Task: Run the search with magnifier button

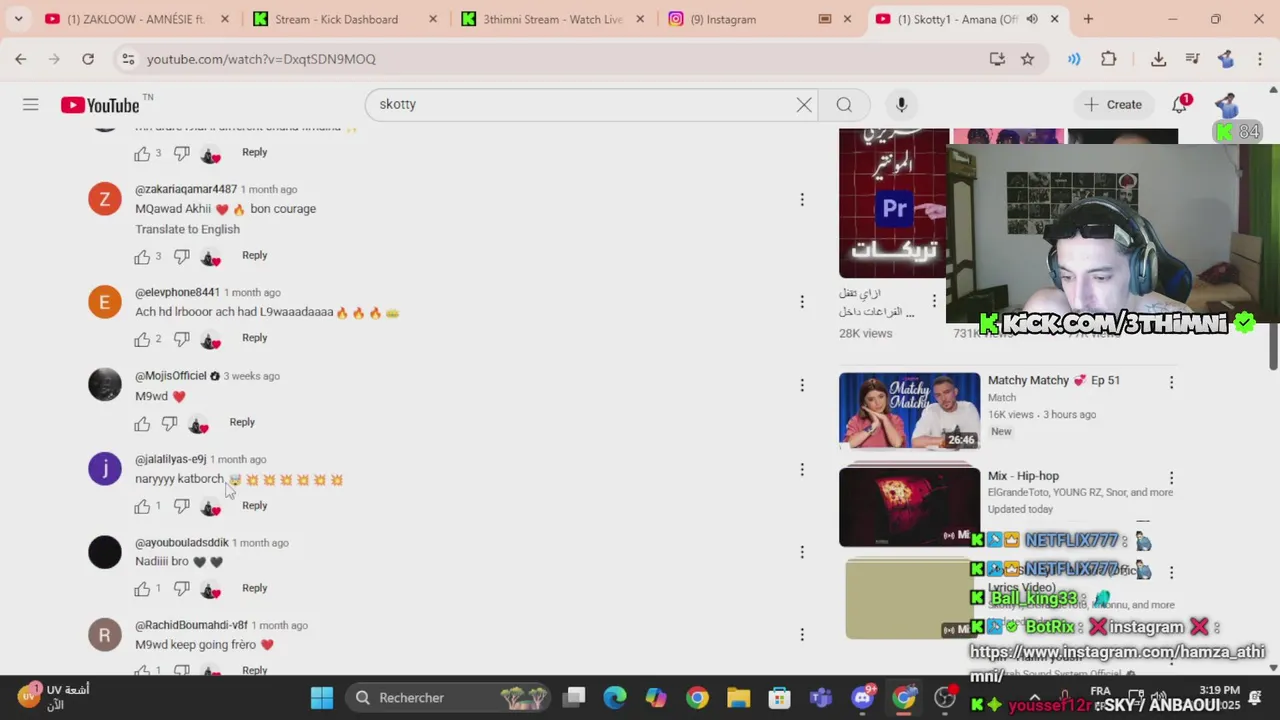Action: 844,104
